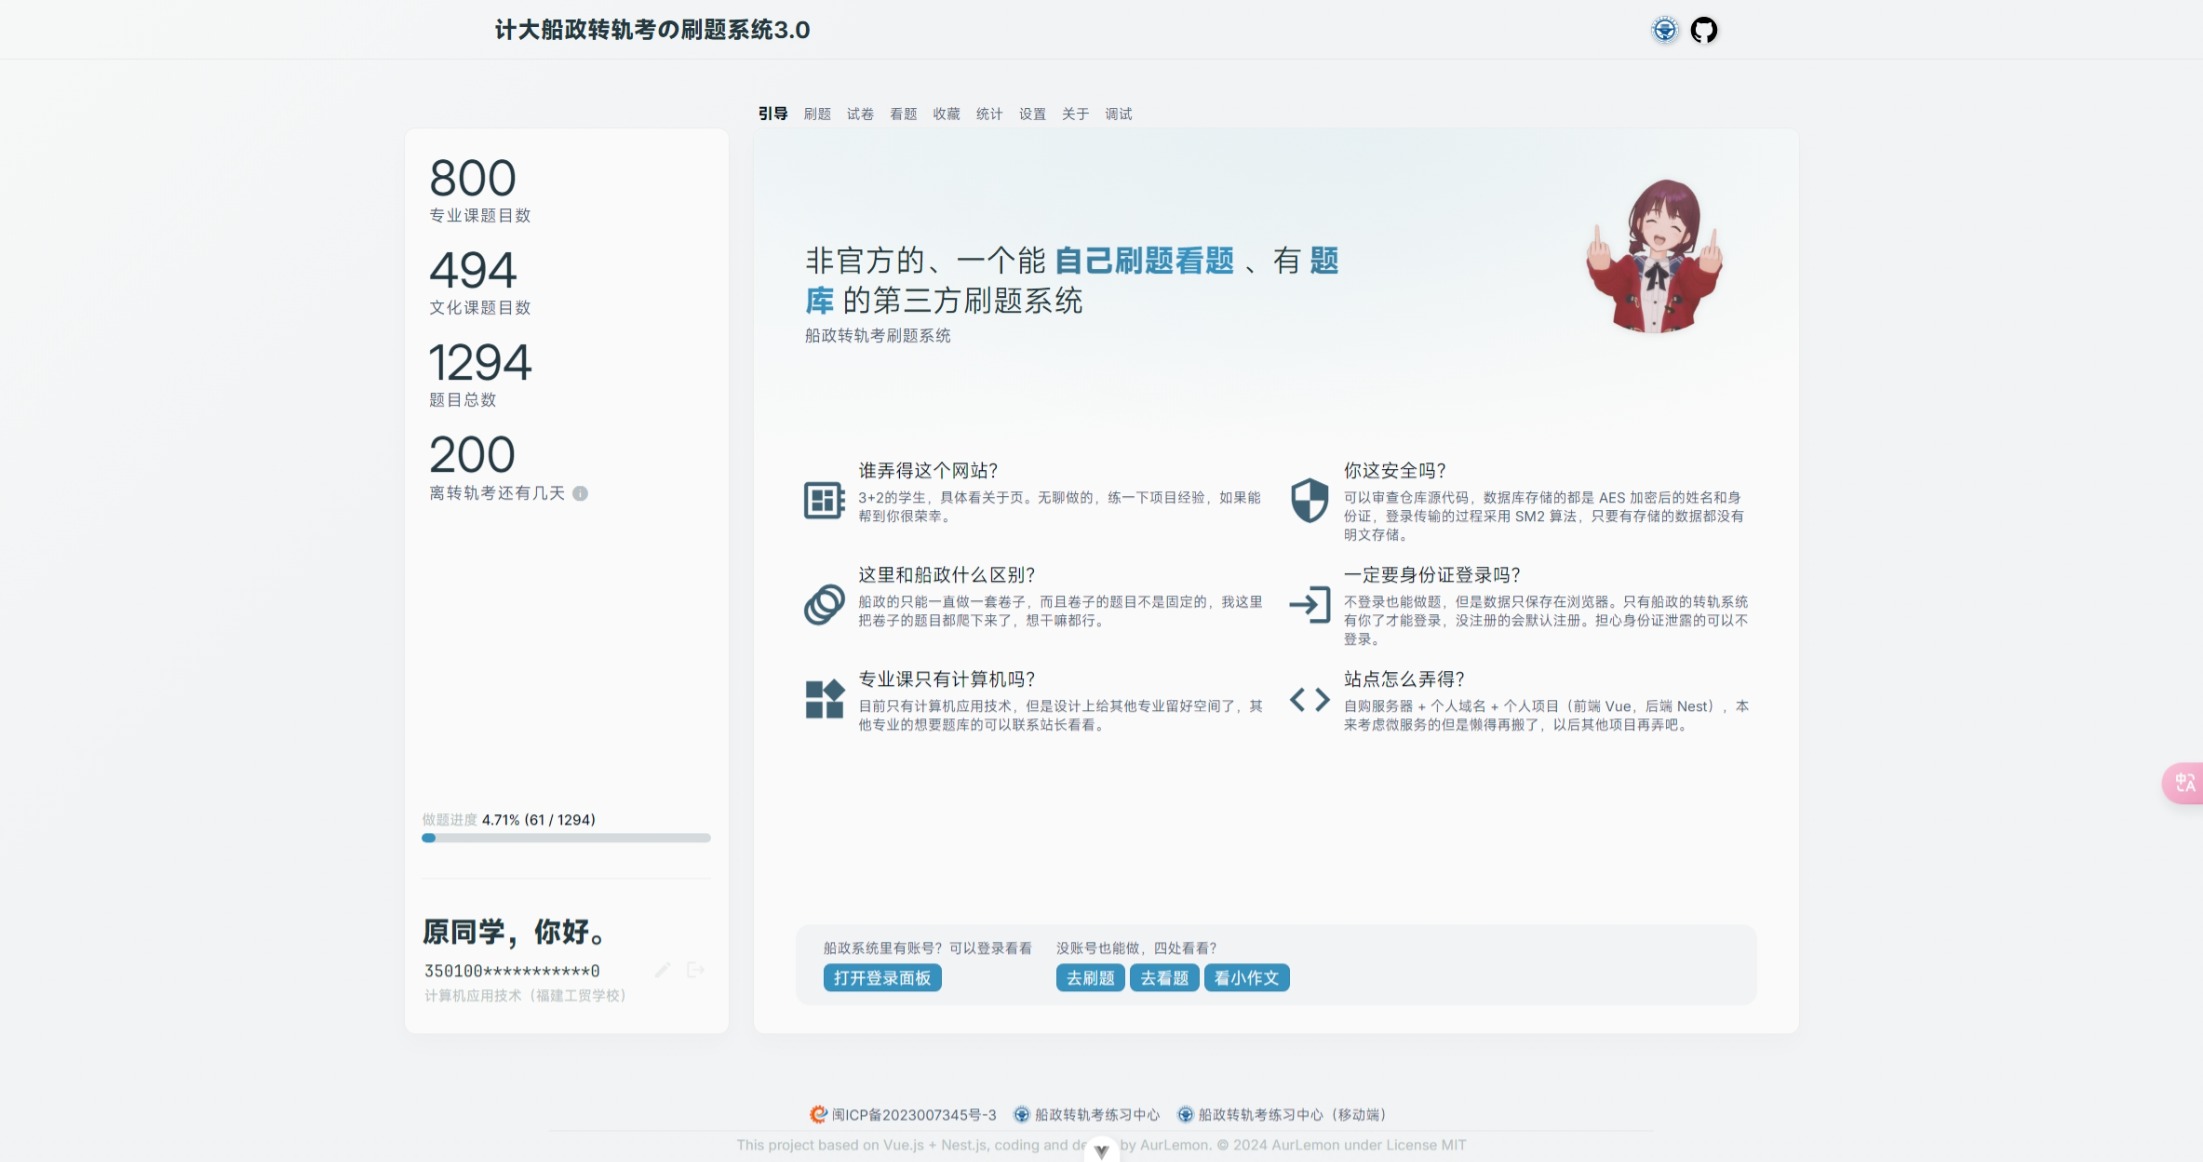This screenshot has width=2203, height=1162.
Task: Open the 闽ICP备2023007345号-3 link
Action: pyautogui.click(x=912, y=1115)
